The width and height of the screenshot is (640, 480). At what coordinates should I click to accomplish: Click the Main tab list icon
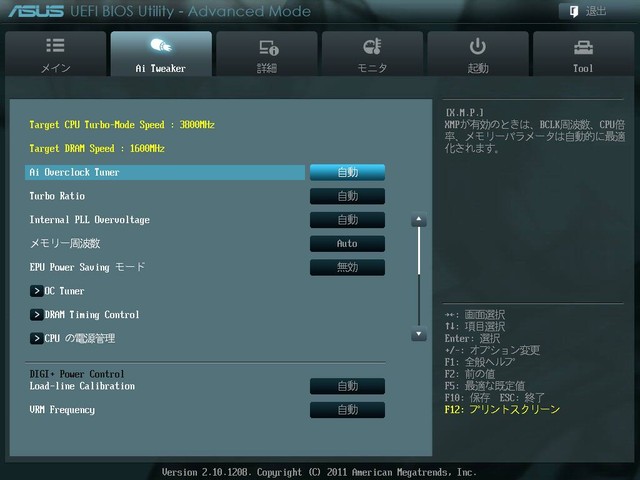[56, 45]
